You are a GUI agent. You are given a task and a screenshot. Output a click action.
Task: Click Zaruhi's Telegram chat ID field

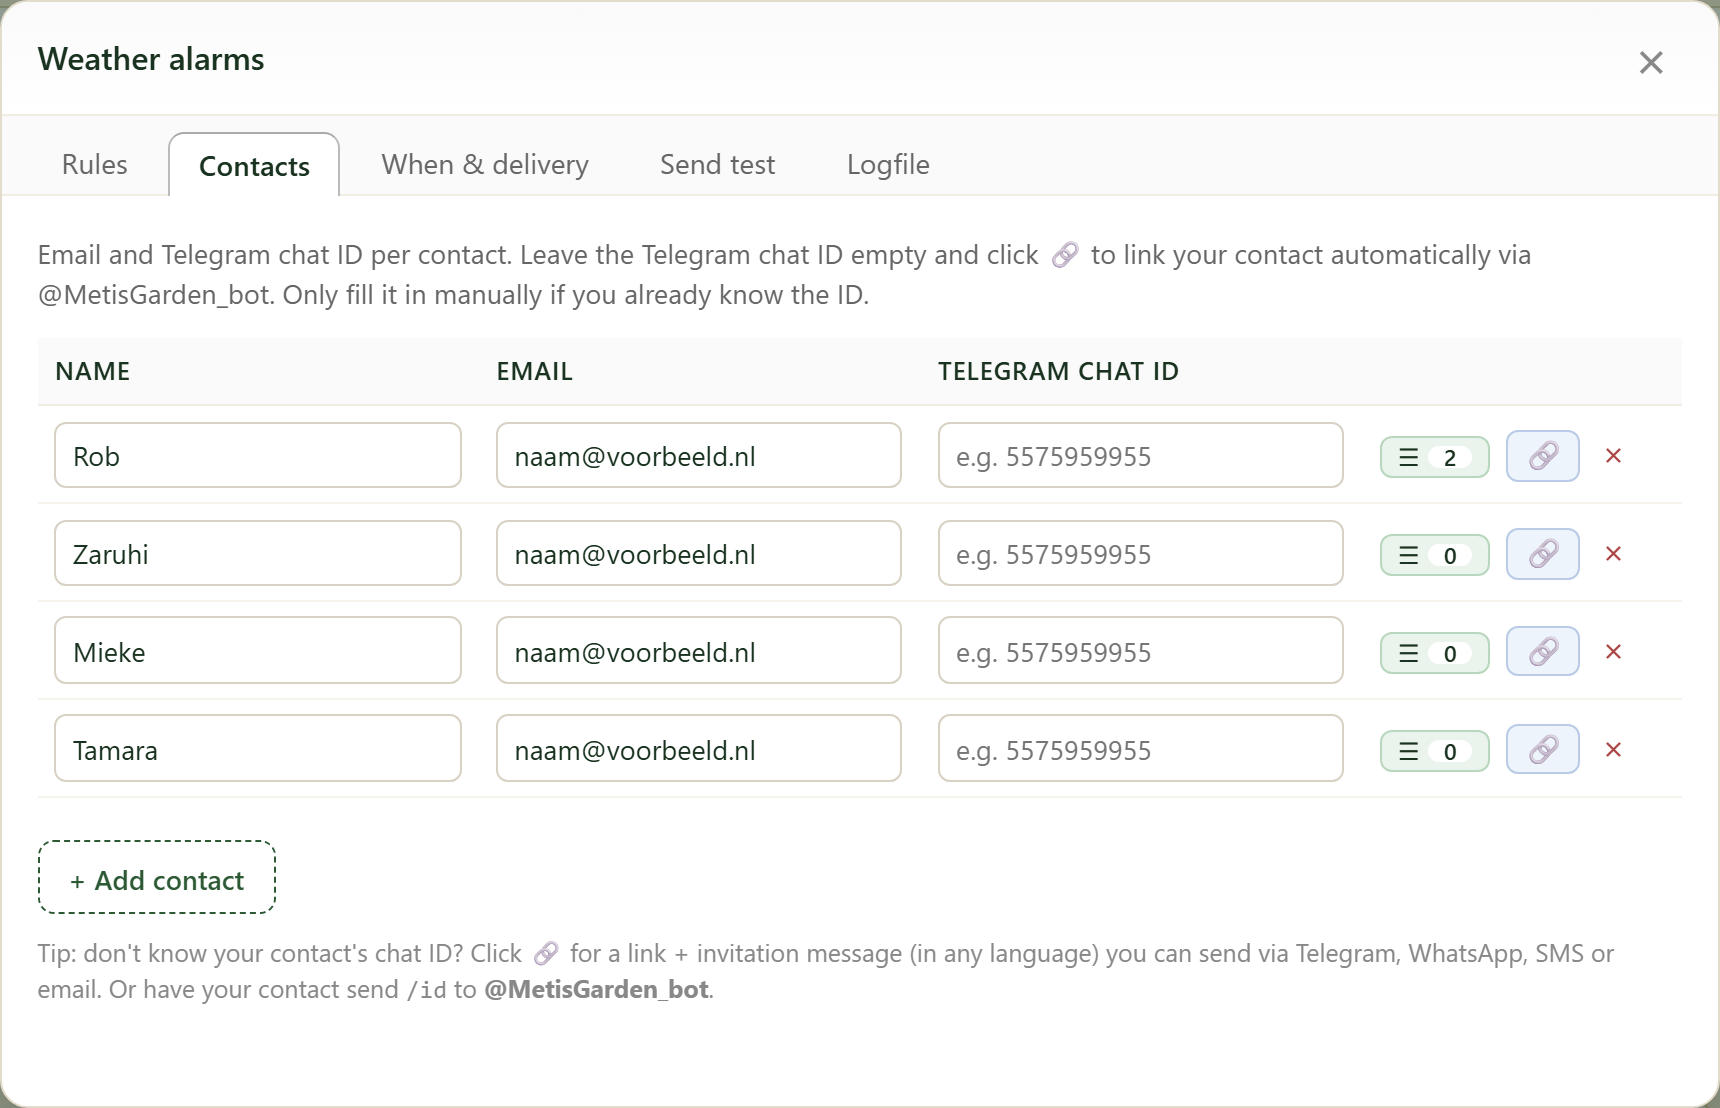coord(1141,553)
